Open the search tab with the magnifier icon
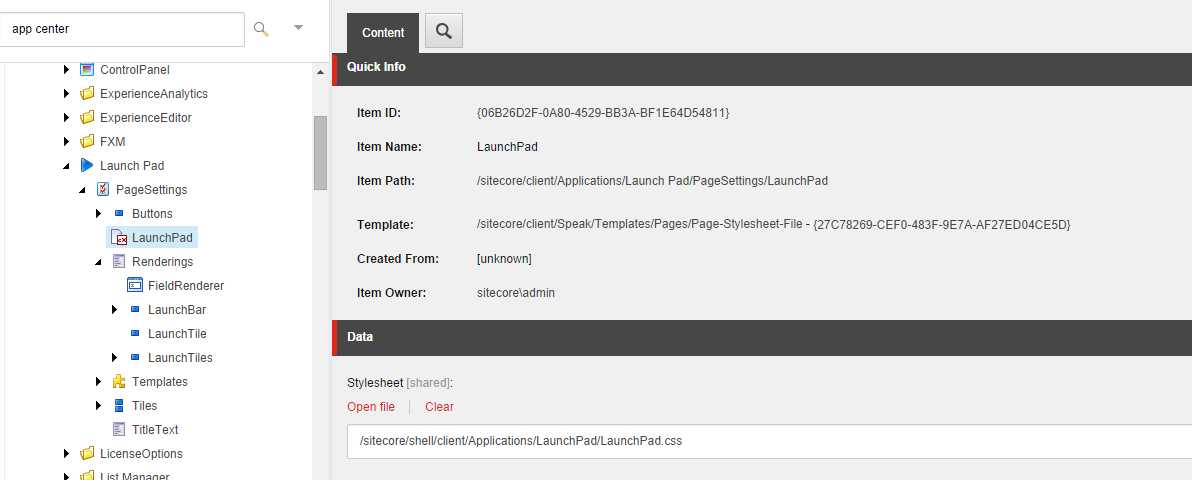Screen dimensions: 1192x480 444,31
